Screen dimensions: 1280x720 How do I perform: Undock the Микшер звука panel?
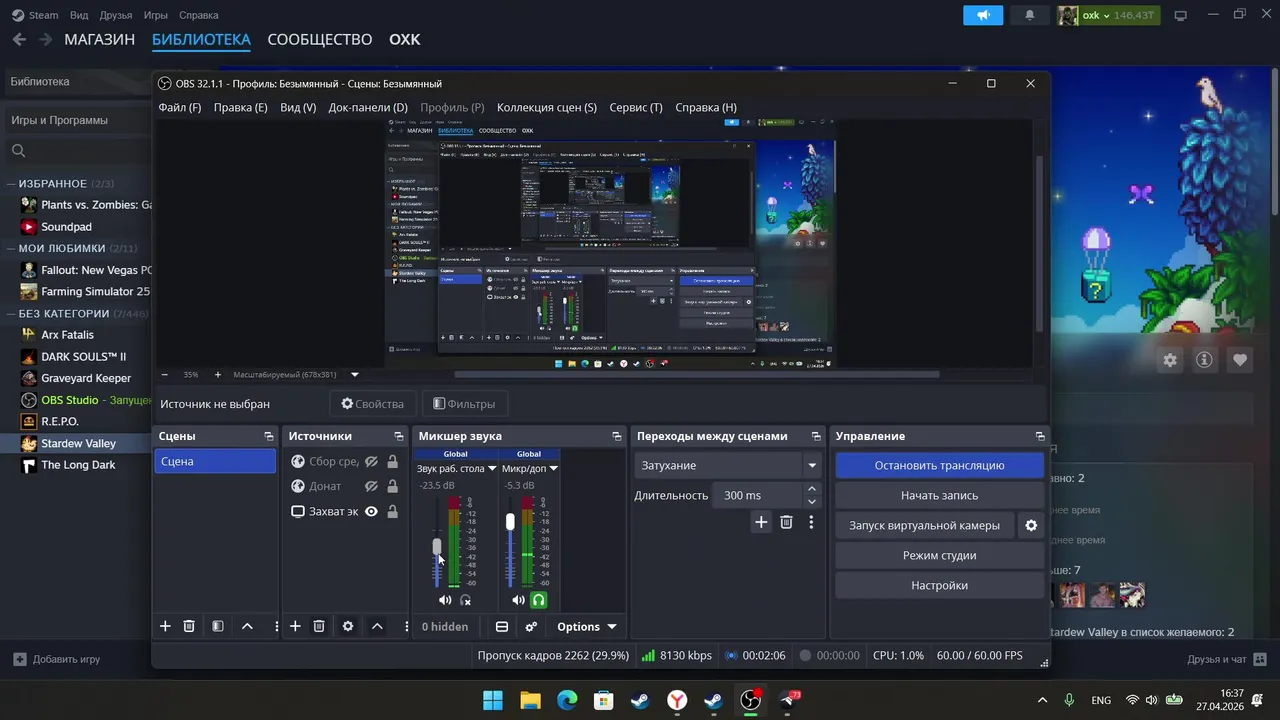[617, 437]
